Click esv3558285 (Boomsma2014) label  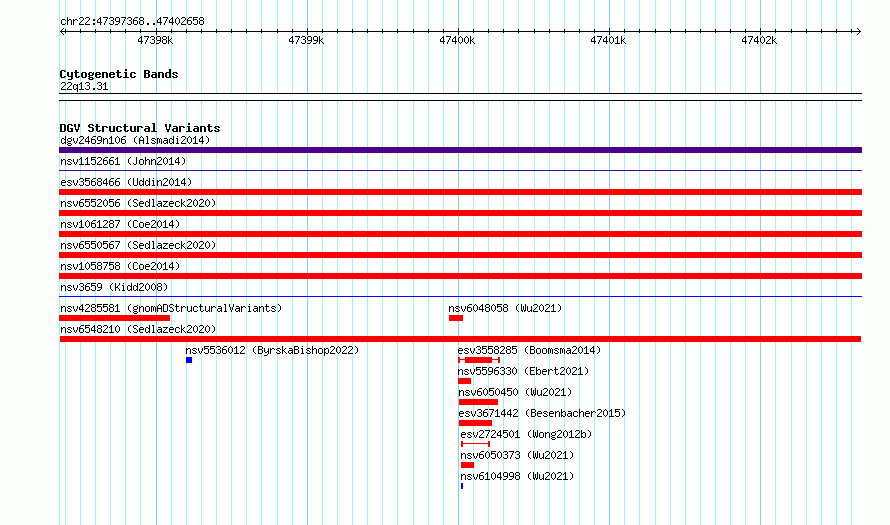pyautogui.click(x=529, y=350)
